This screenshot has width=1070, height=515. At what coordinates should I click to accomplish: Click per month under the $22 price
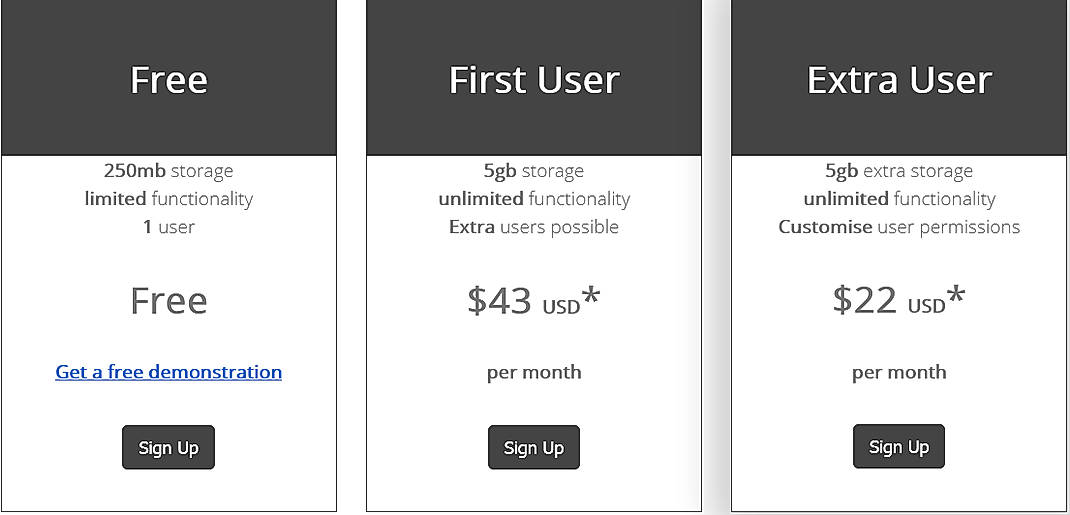click(x=899, y=372)
